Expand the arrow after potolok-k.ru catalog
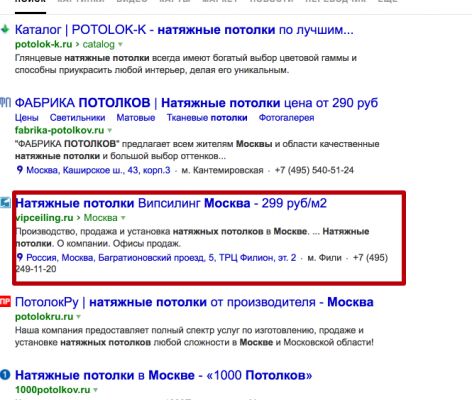472x400 pixels. (x=120, y=44)
